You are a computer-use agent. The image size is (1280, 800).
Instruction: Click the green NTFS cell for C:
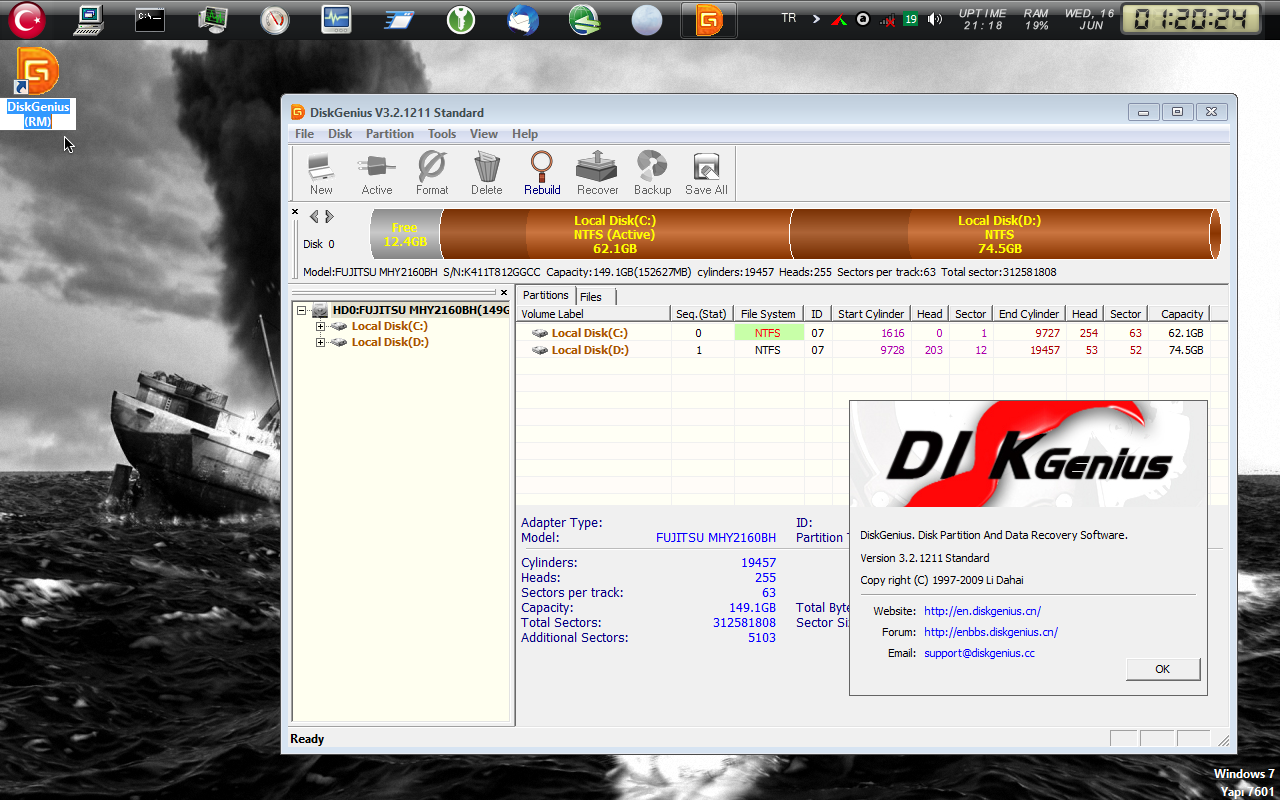pyautogui.click(x=768, y=333)
